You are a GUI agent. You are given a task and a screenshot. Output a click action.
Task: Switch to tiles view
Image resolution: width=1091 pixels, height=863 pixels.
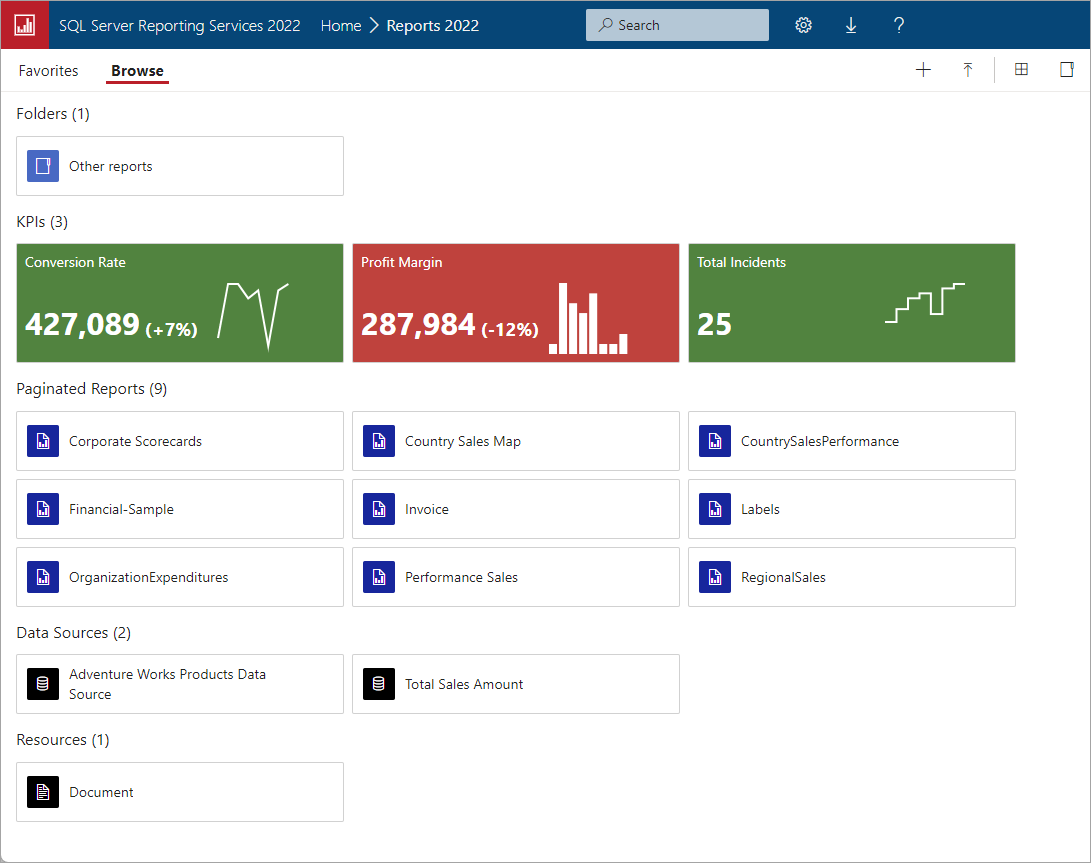coord(1021,69)
